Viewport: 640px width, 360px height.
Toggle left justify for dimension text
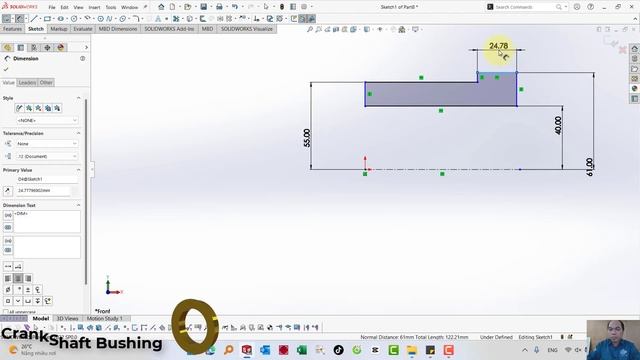click(8, 278)
